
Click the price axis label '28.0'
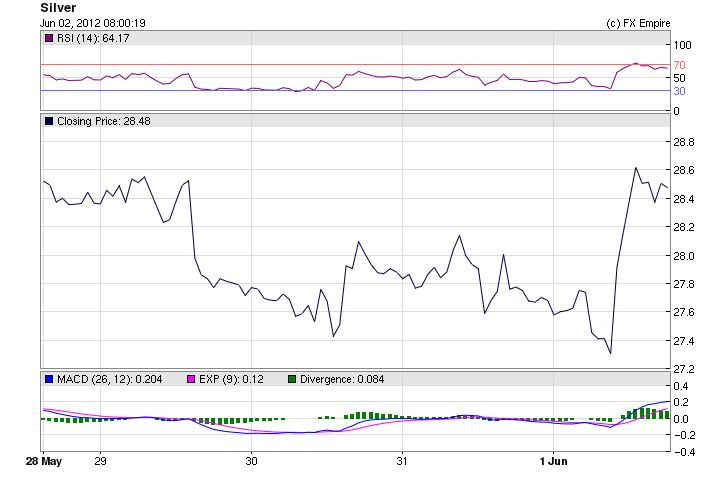click(684, 256)
